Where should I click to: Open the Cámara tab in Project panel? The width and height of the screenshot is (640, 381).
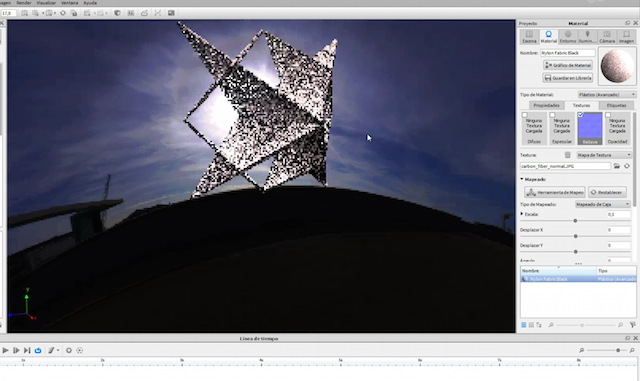607,37
